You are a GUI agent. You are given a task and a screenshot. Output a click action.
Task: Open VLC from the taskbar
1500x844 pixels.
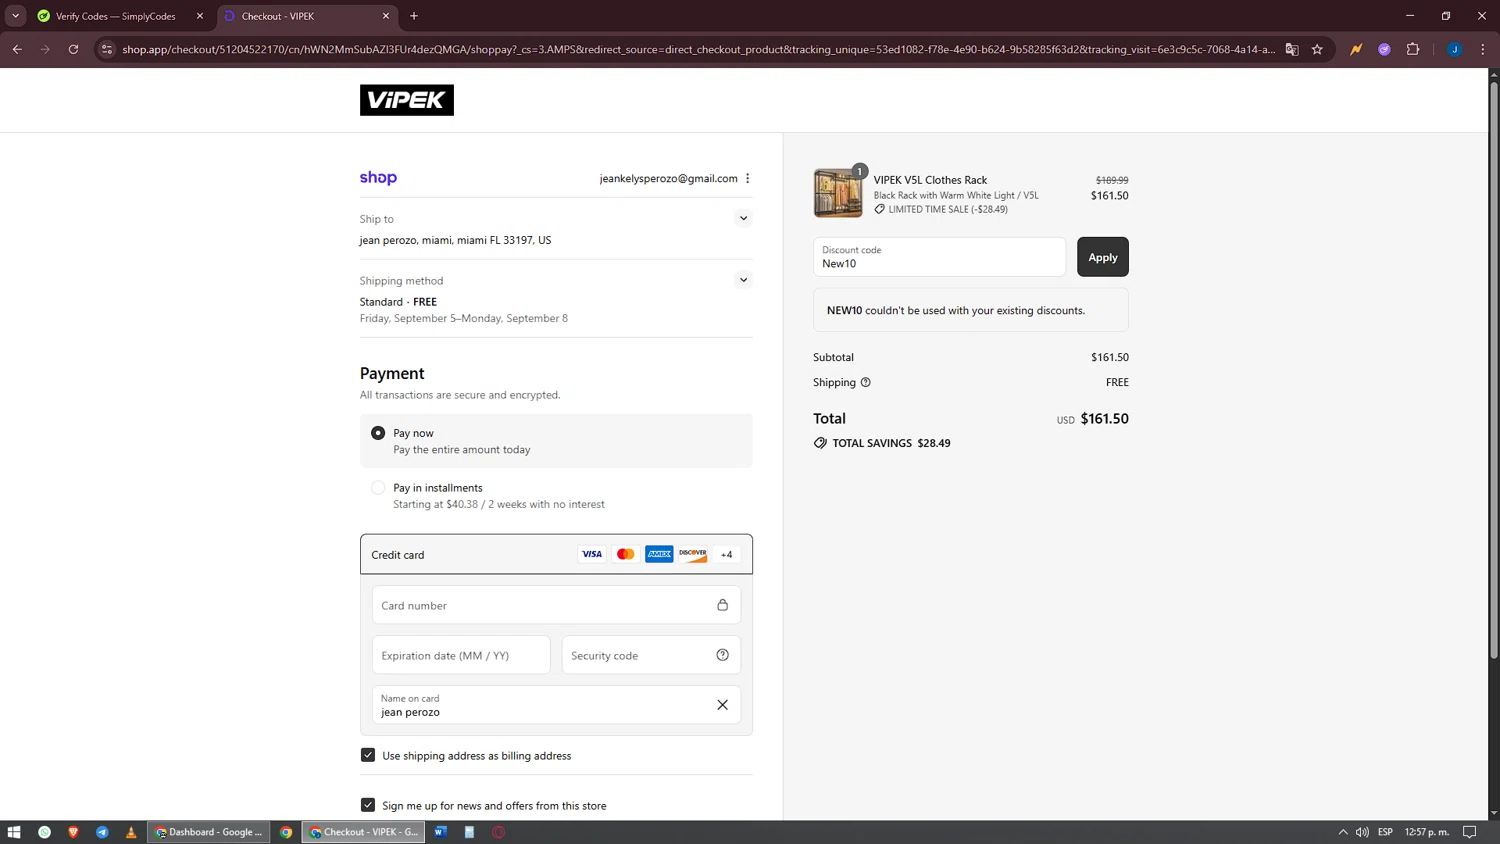click(131, 832)
